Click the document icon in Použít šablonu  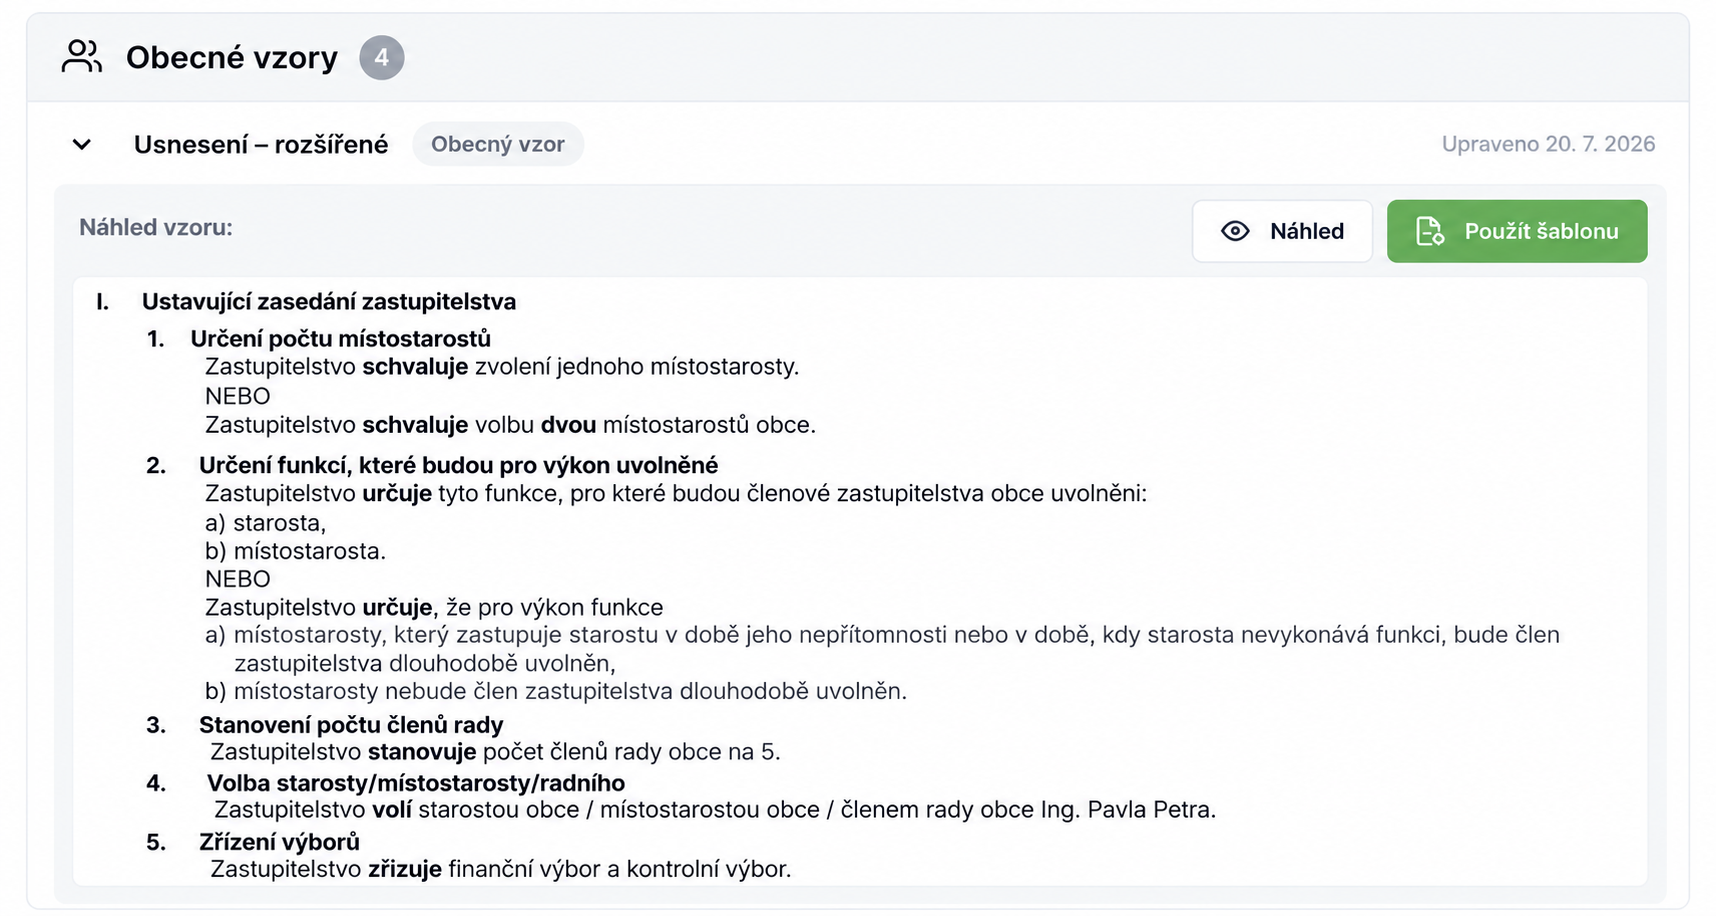pyautogui.click(x=1430, y=231)
